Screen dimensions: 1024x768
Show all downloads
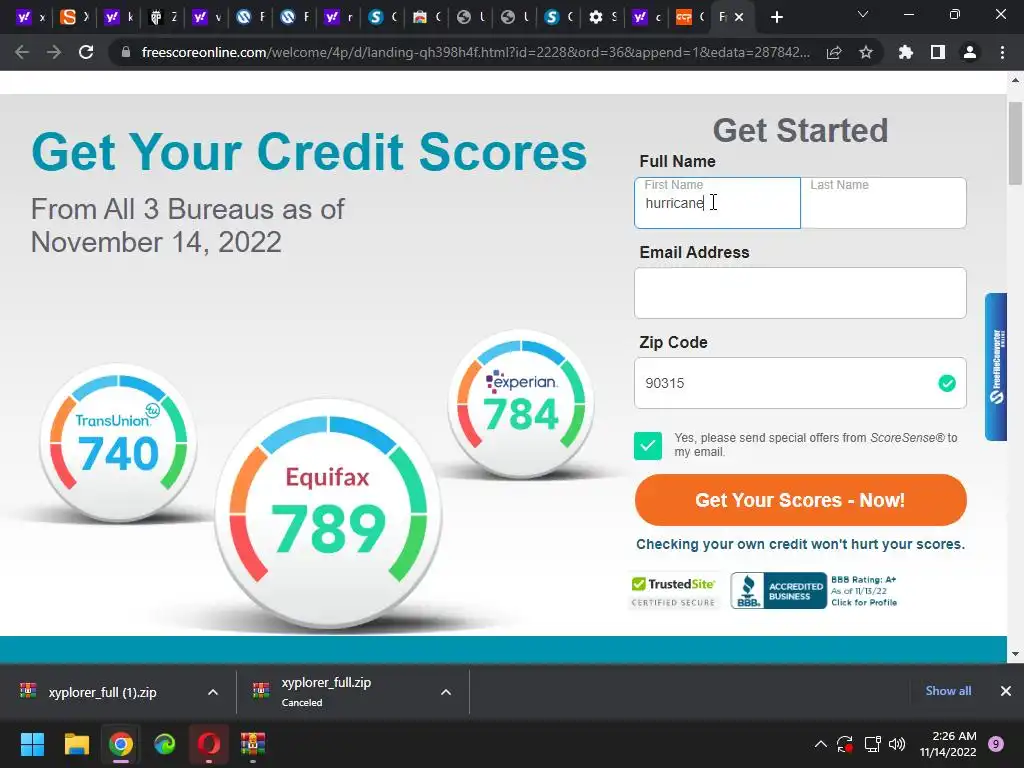[948, 691]
